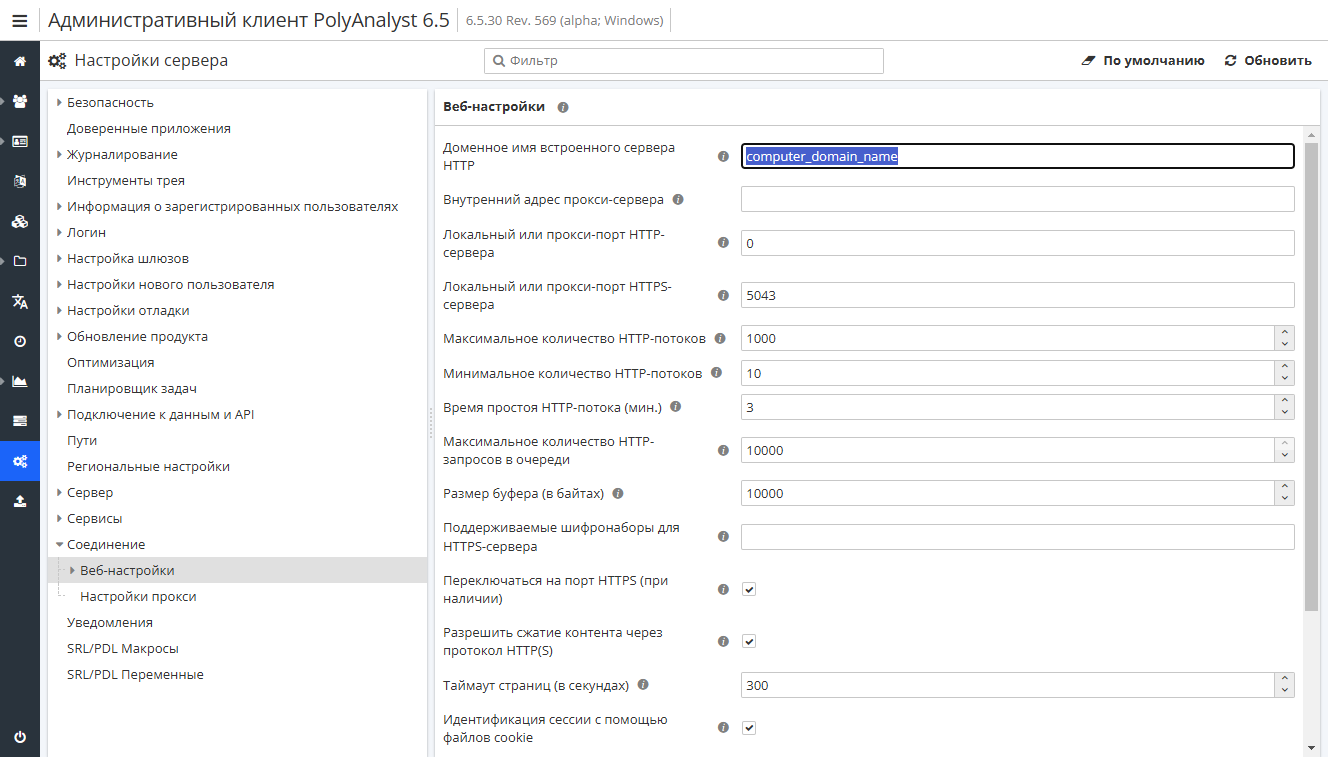
Task: Open the folder sidebar icon
Action: click(20, 261)
